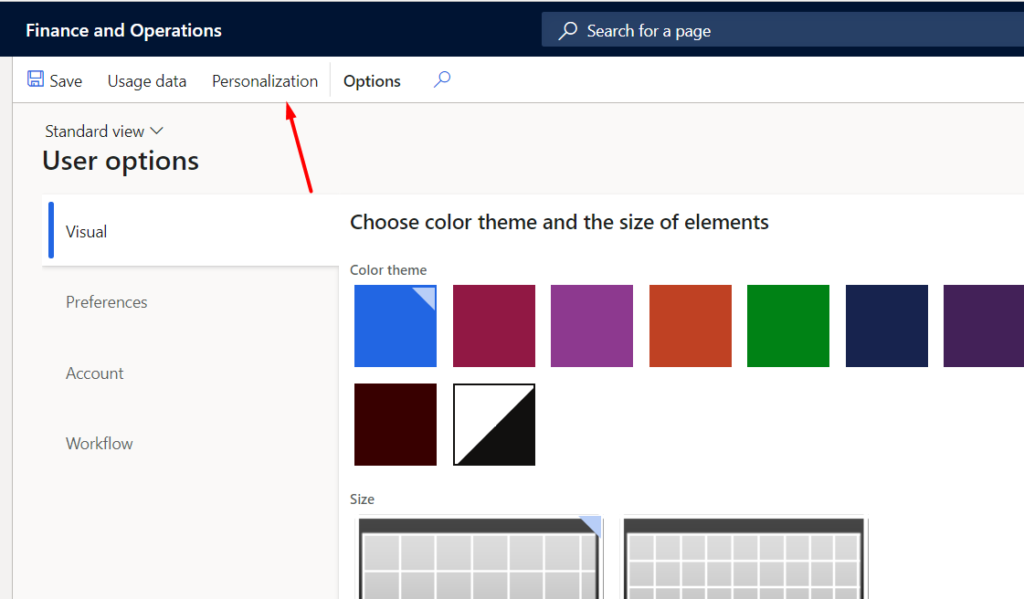The width and height of the screenshot is (1024, 599).
Task: Click the Search for a page field
Action: 782,31
